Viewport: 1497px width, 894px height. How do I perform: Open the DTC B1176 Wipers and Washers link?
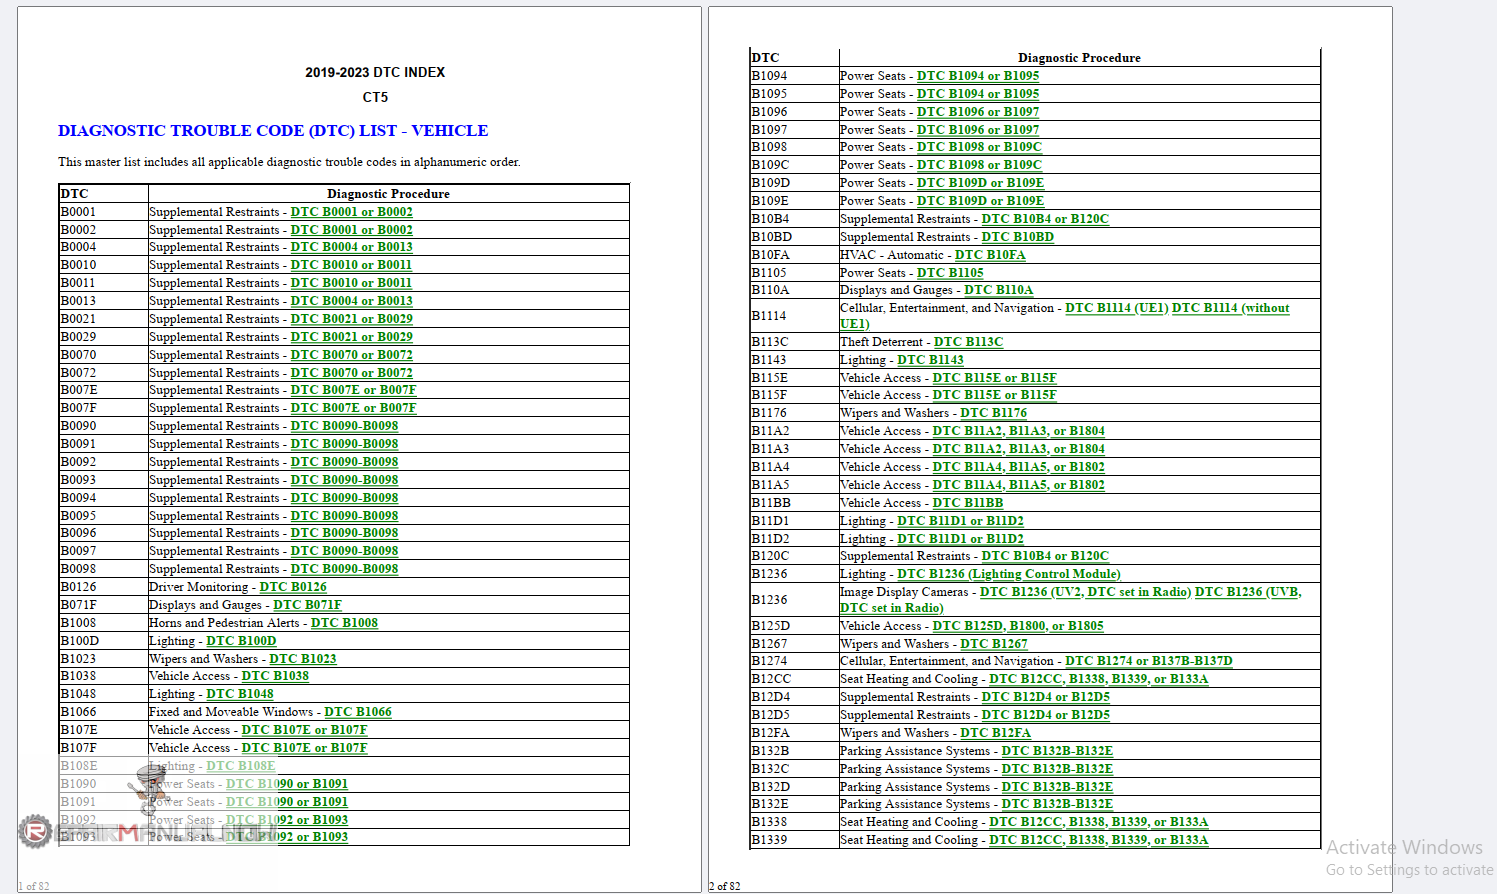tap(994, 413)
